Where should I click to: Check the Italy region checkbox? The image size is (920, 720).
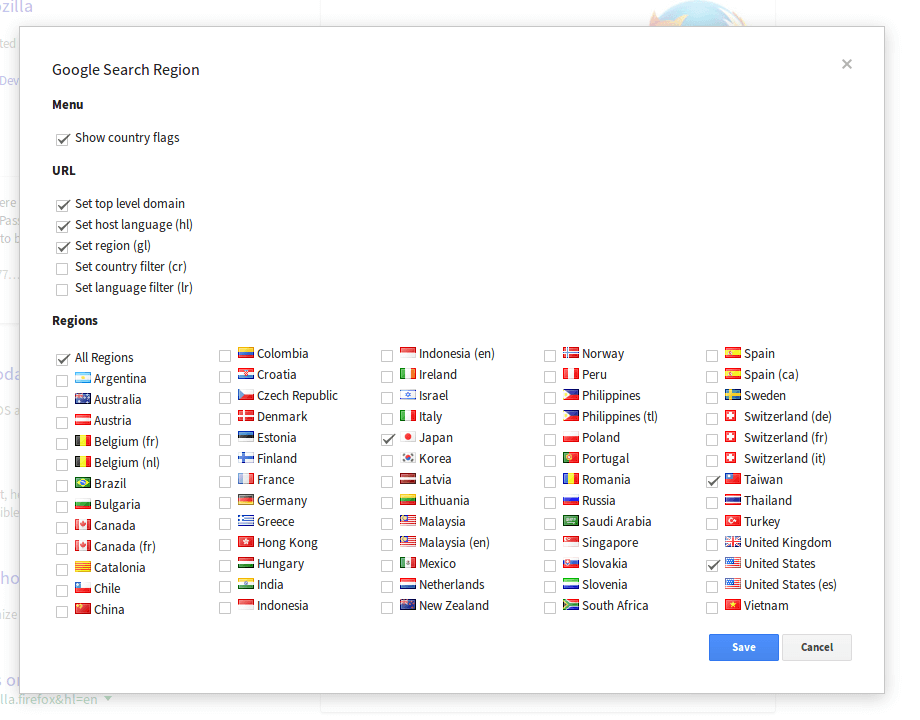(387, 418)
